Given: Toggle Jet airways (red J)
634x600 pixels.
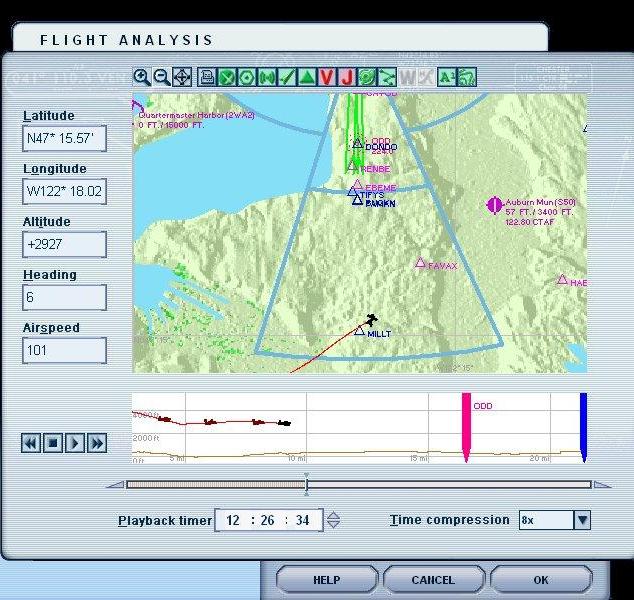Looking at the screenshot, I should pyautogui.click(x=347, y=77).
